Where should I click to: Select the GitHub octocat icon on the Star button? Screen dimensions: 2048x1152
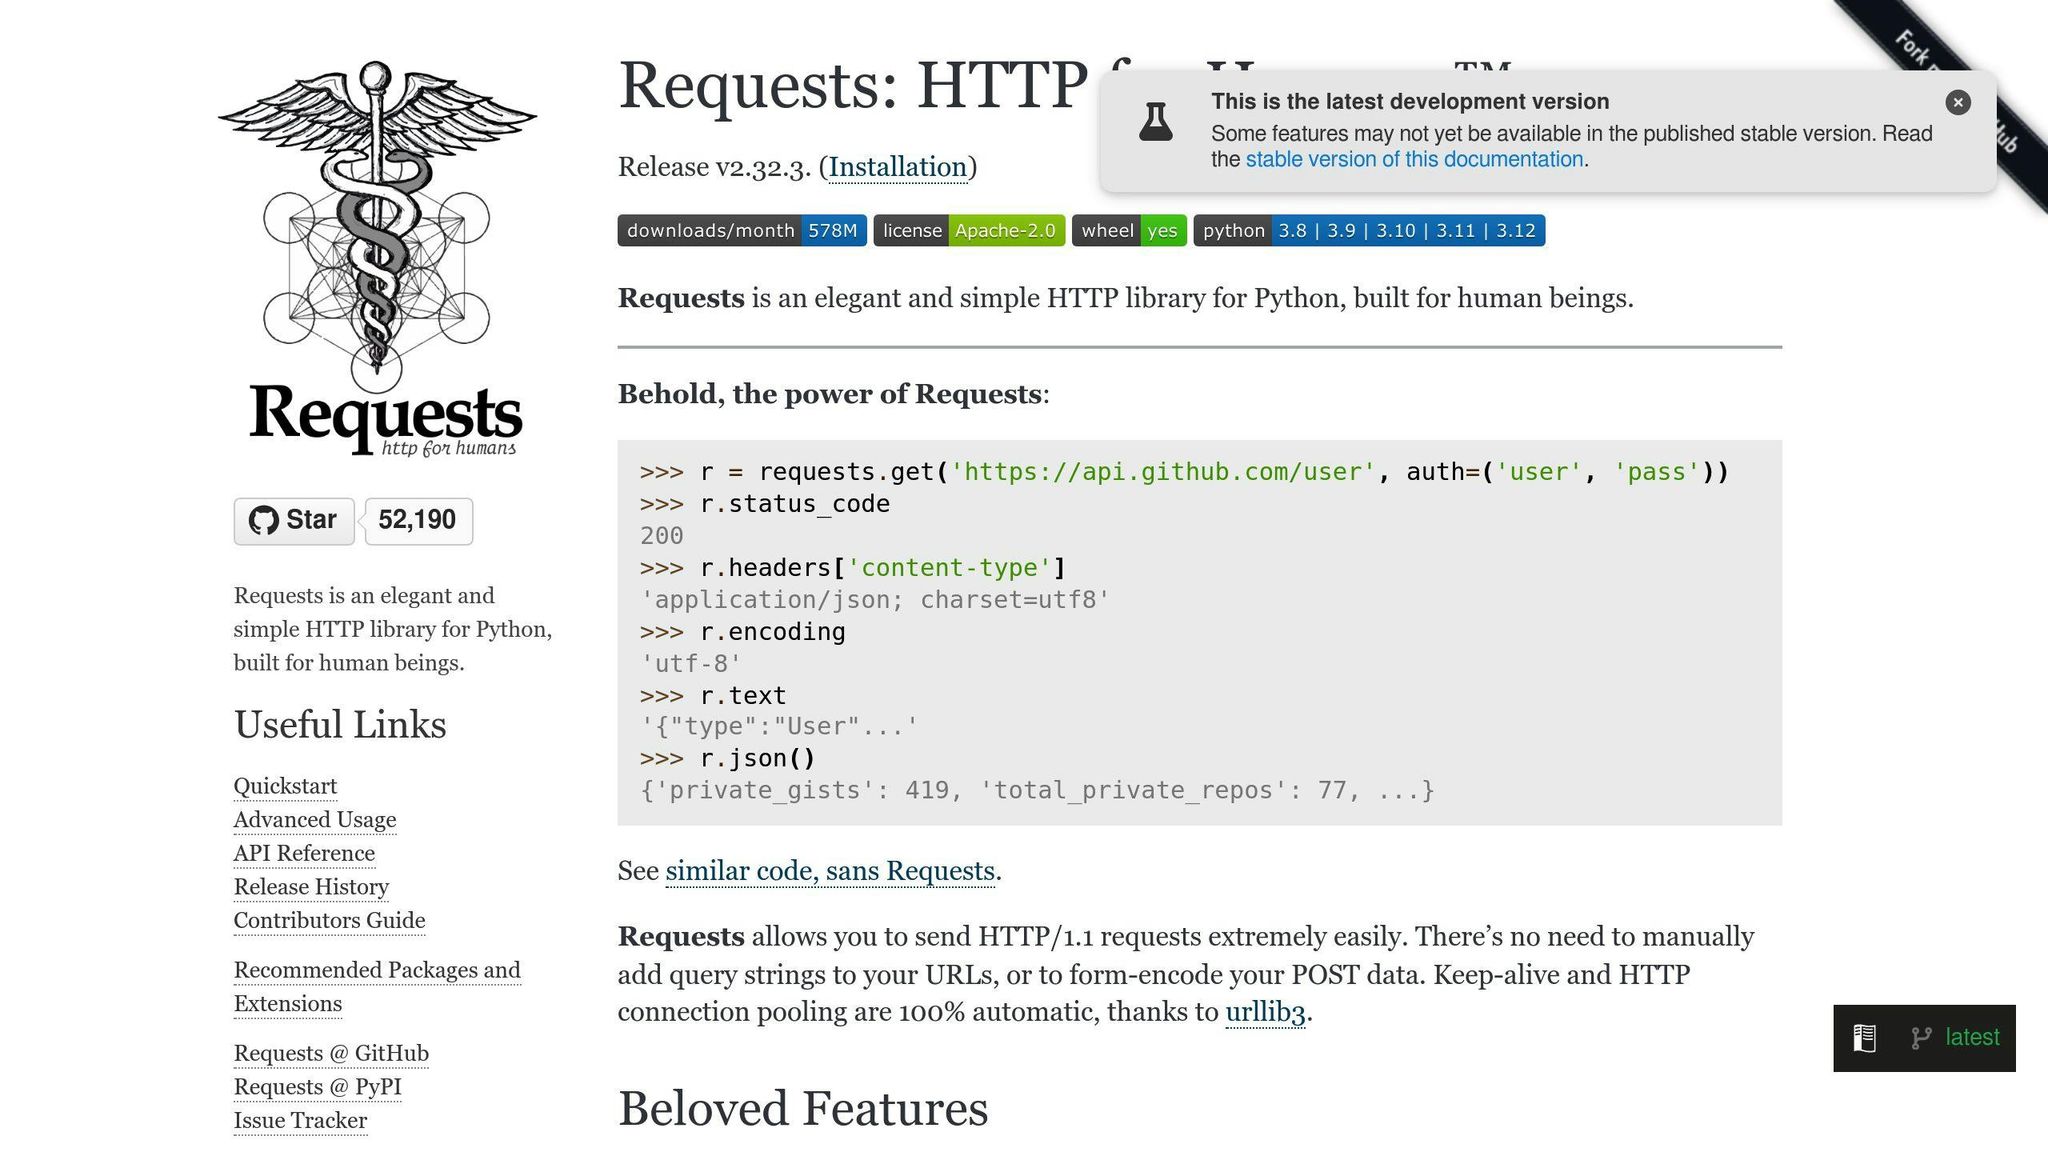click(x=264, y=520)
